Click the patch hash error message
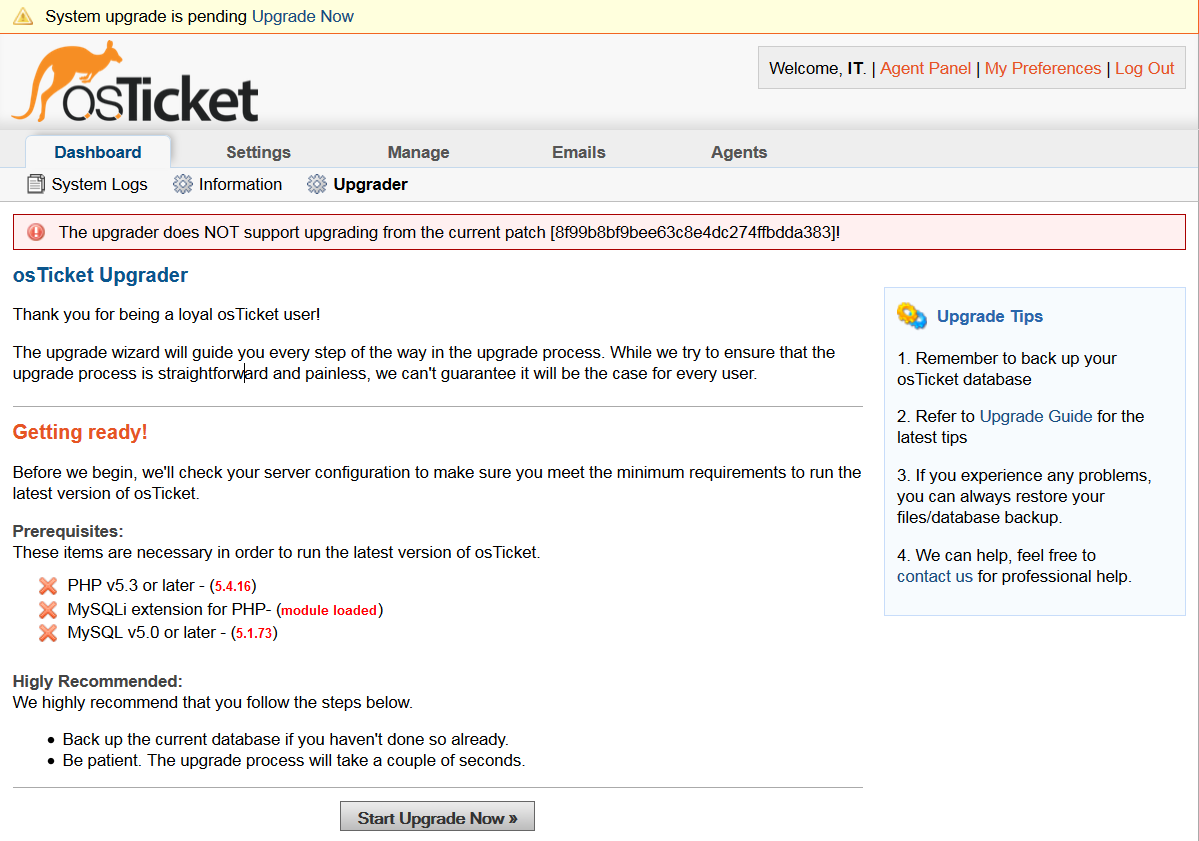This screenshot has width=1199, height=841. (450, 232)
